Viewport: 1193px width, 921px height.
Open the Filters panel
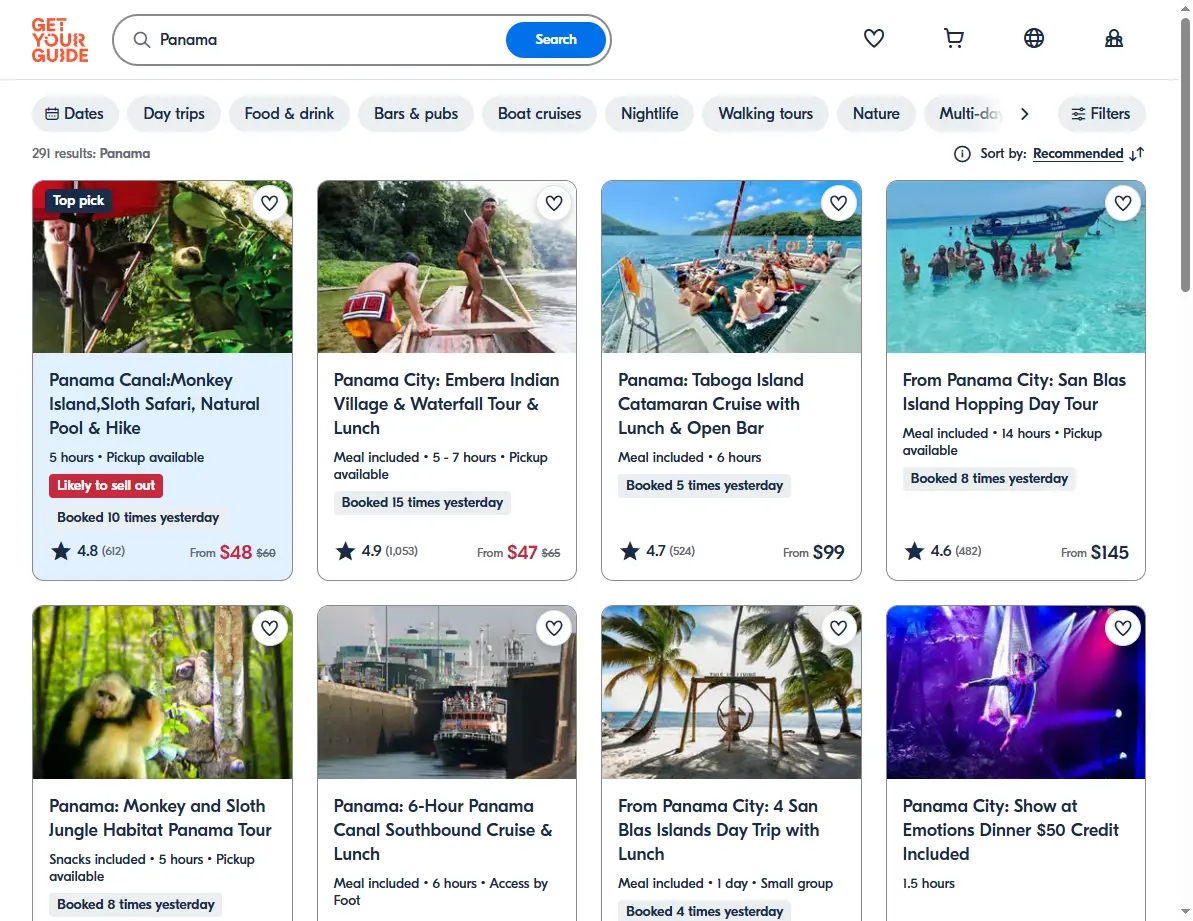pos(1101,114)
